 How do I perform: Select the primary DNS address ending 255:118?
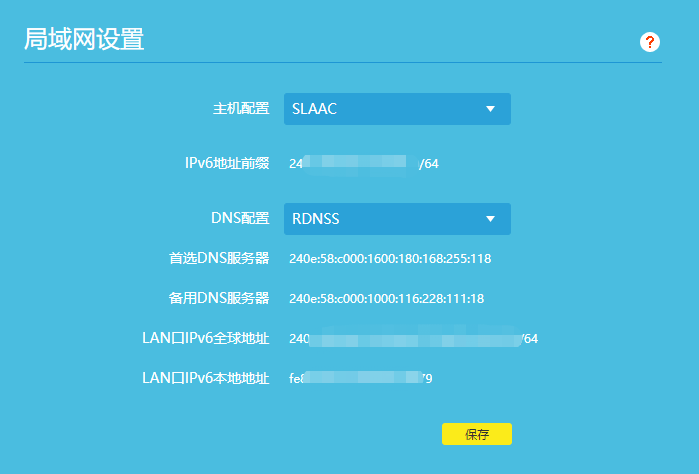[x=390, y=259]
